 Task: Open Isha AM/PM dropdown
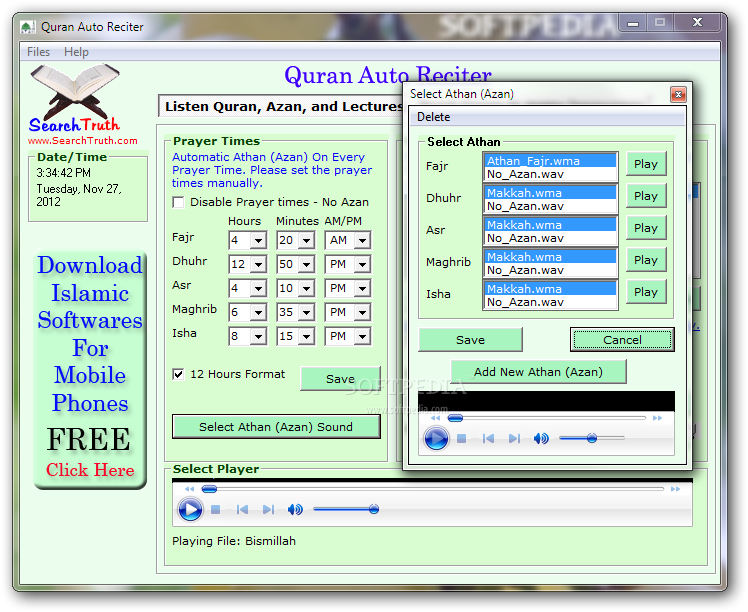(x=362, y=336)
